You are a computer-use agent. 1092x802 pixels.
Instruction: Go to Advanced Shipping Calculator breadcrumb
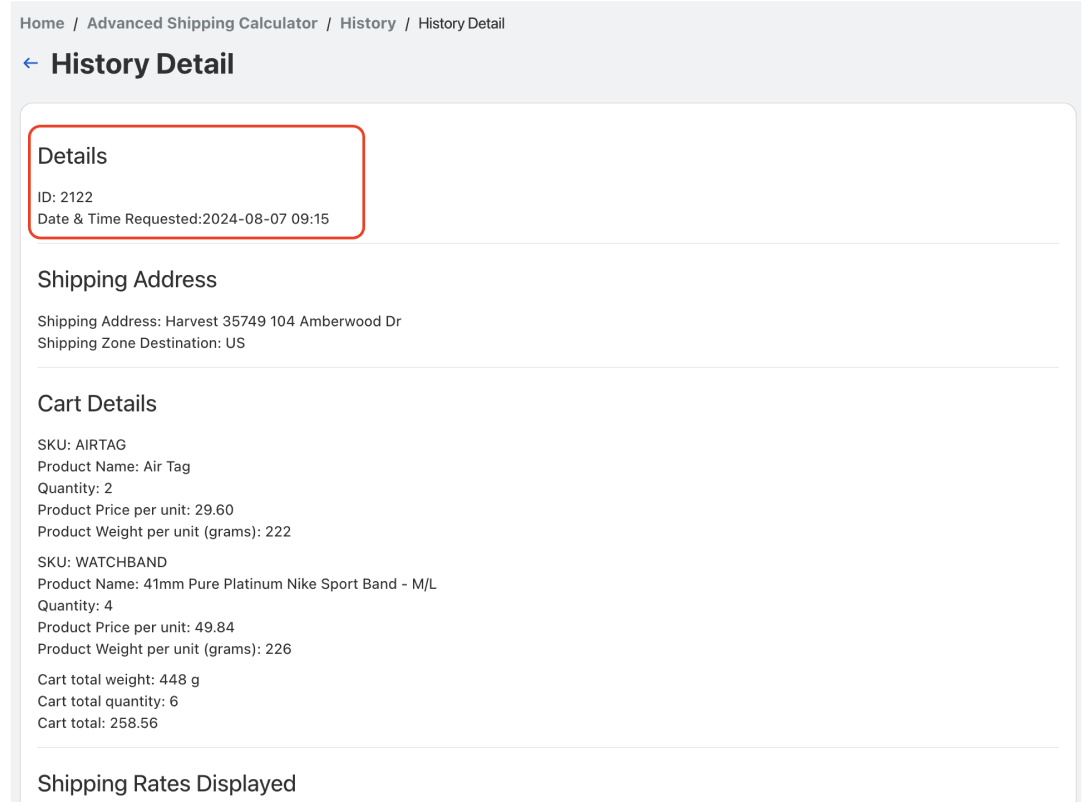pyautogui.click(x=202, y=23)
